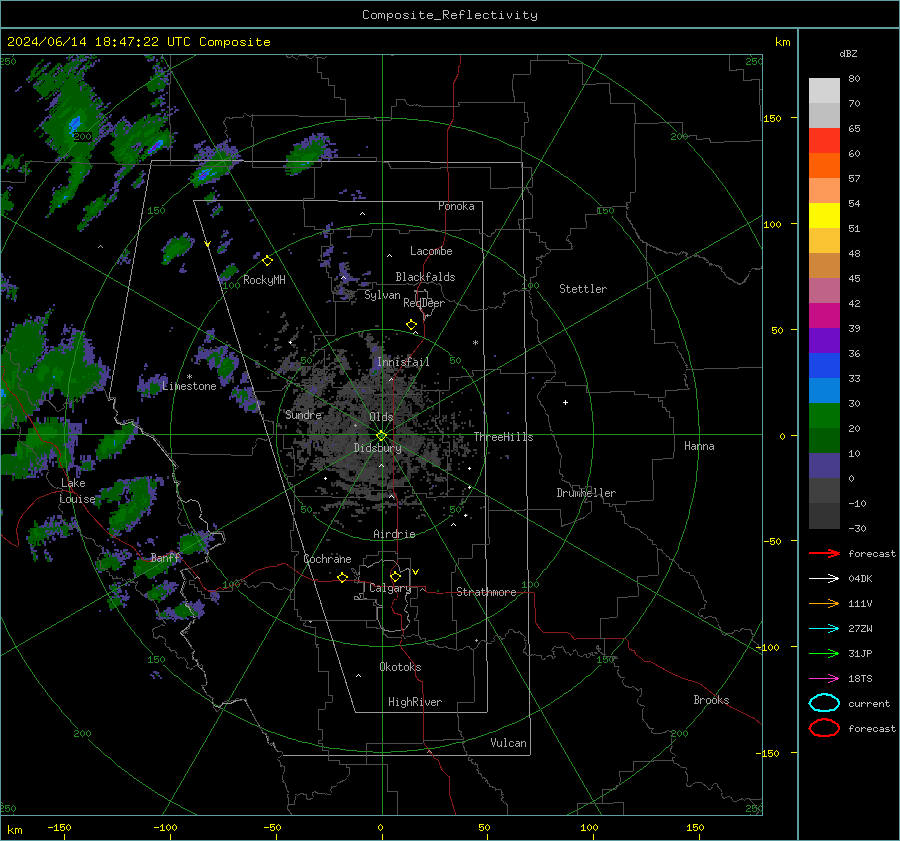The height and width of the screenshot is (841, 900).
Task: Click the Blackfalds city label
Action: [425, 277]
